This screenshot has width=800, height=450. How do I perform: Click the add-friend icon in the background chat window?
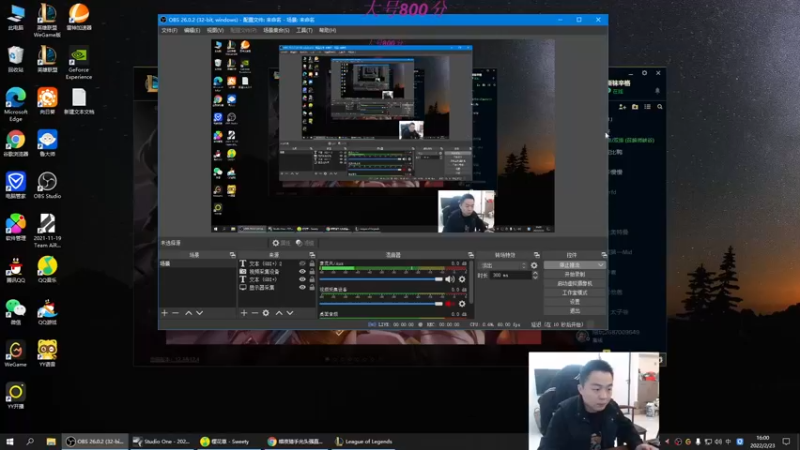click(622, 107)
